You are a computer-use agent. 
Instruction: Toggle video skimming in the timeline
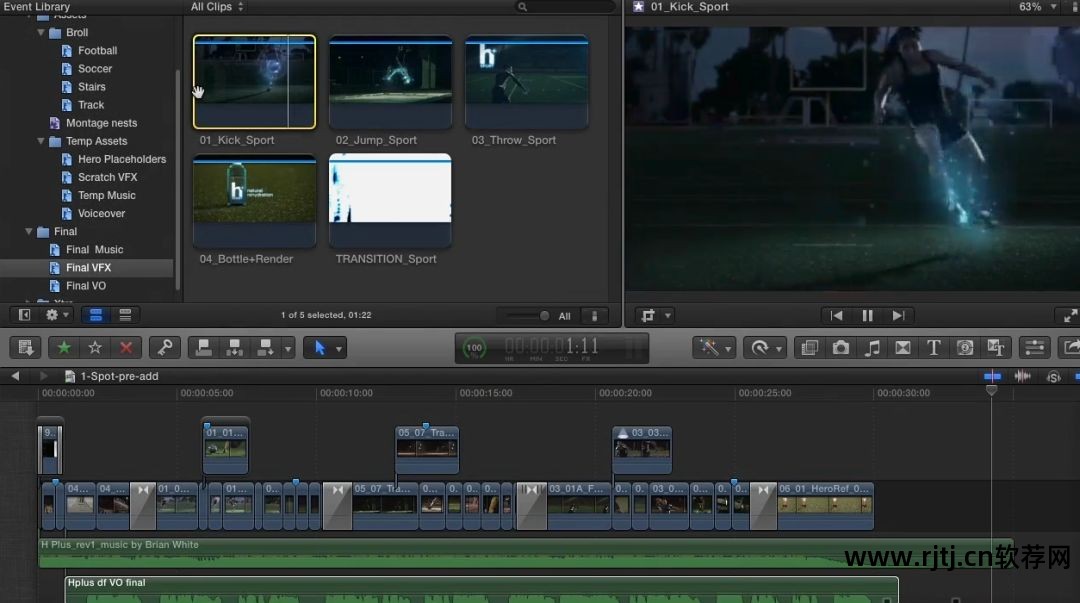tap(992, 376)
